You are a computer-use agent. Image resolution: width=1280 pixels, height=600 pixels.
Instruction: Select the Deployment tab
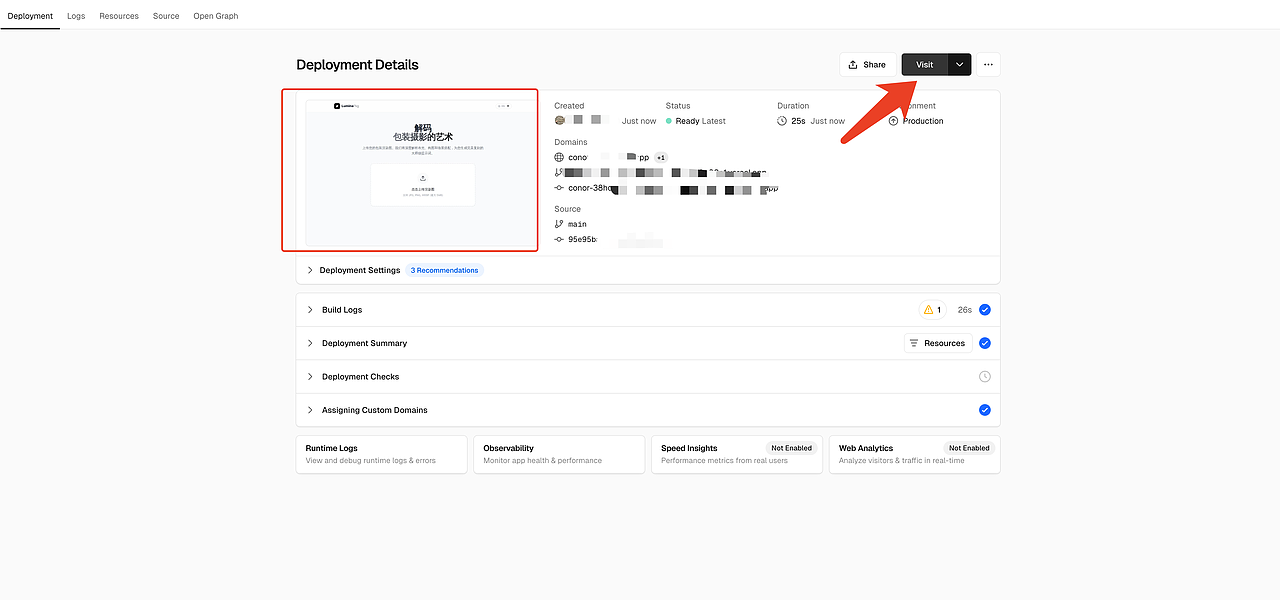click(x=30, y=16)
